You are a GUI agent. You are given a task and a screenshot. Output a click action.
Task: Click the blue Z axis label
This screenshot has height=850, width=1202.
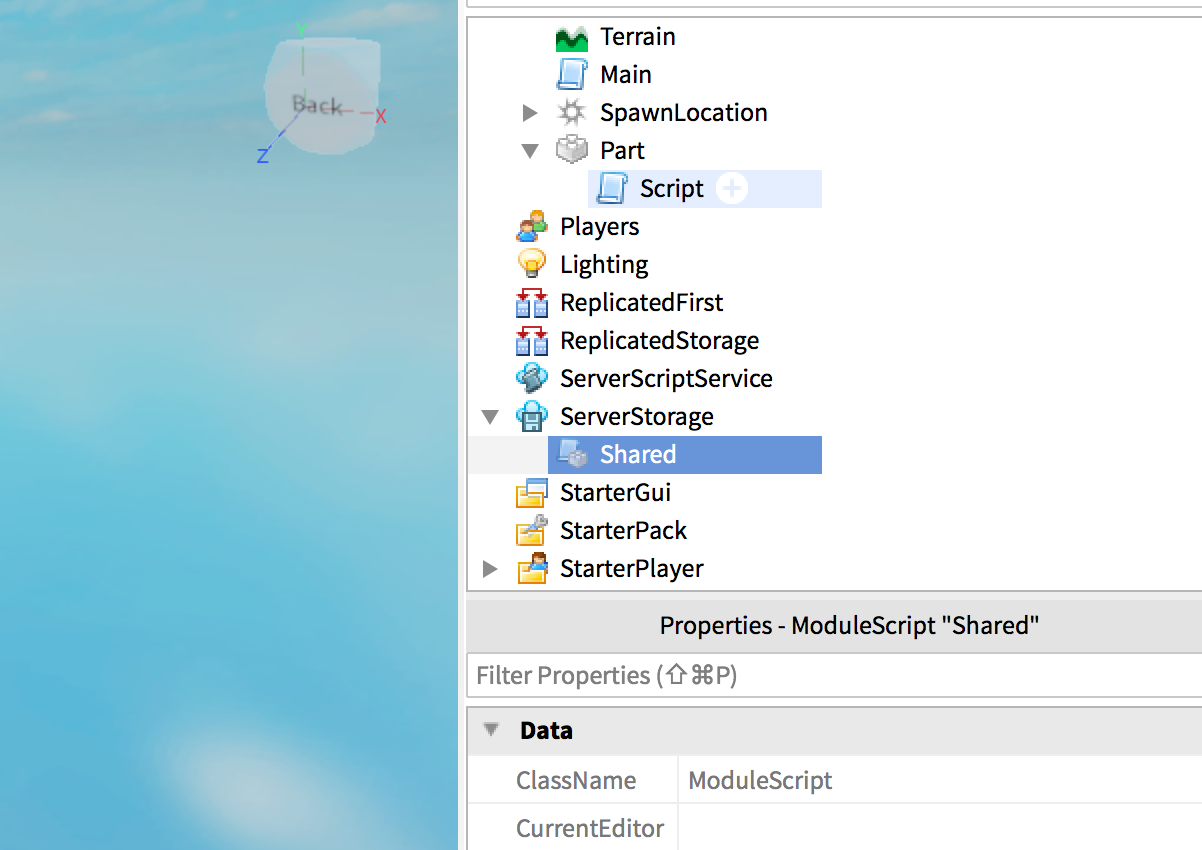point(263,155)
